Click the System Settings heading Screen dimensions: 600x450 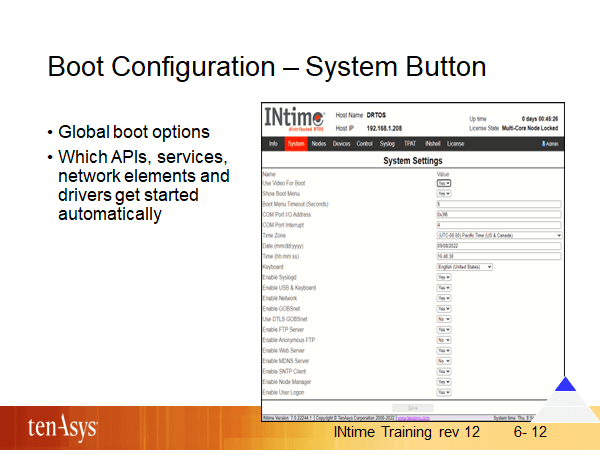[x=413, y=161]
